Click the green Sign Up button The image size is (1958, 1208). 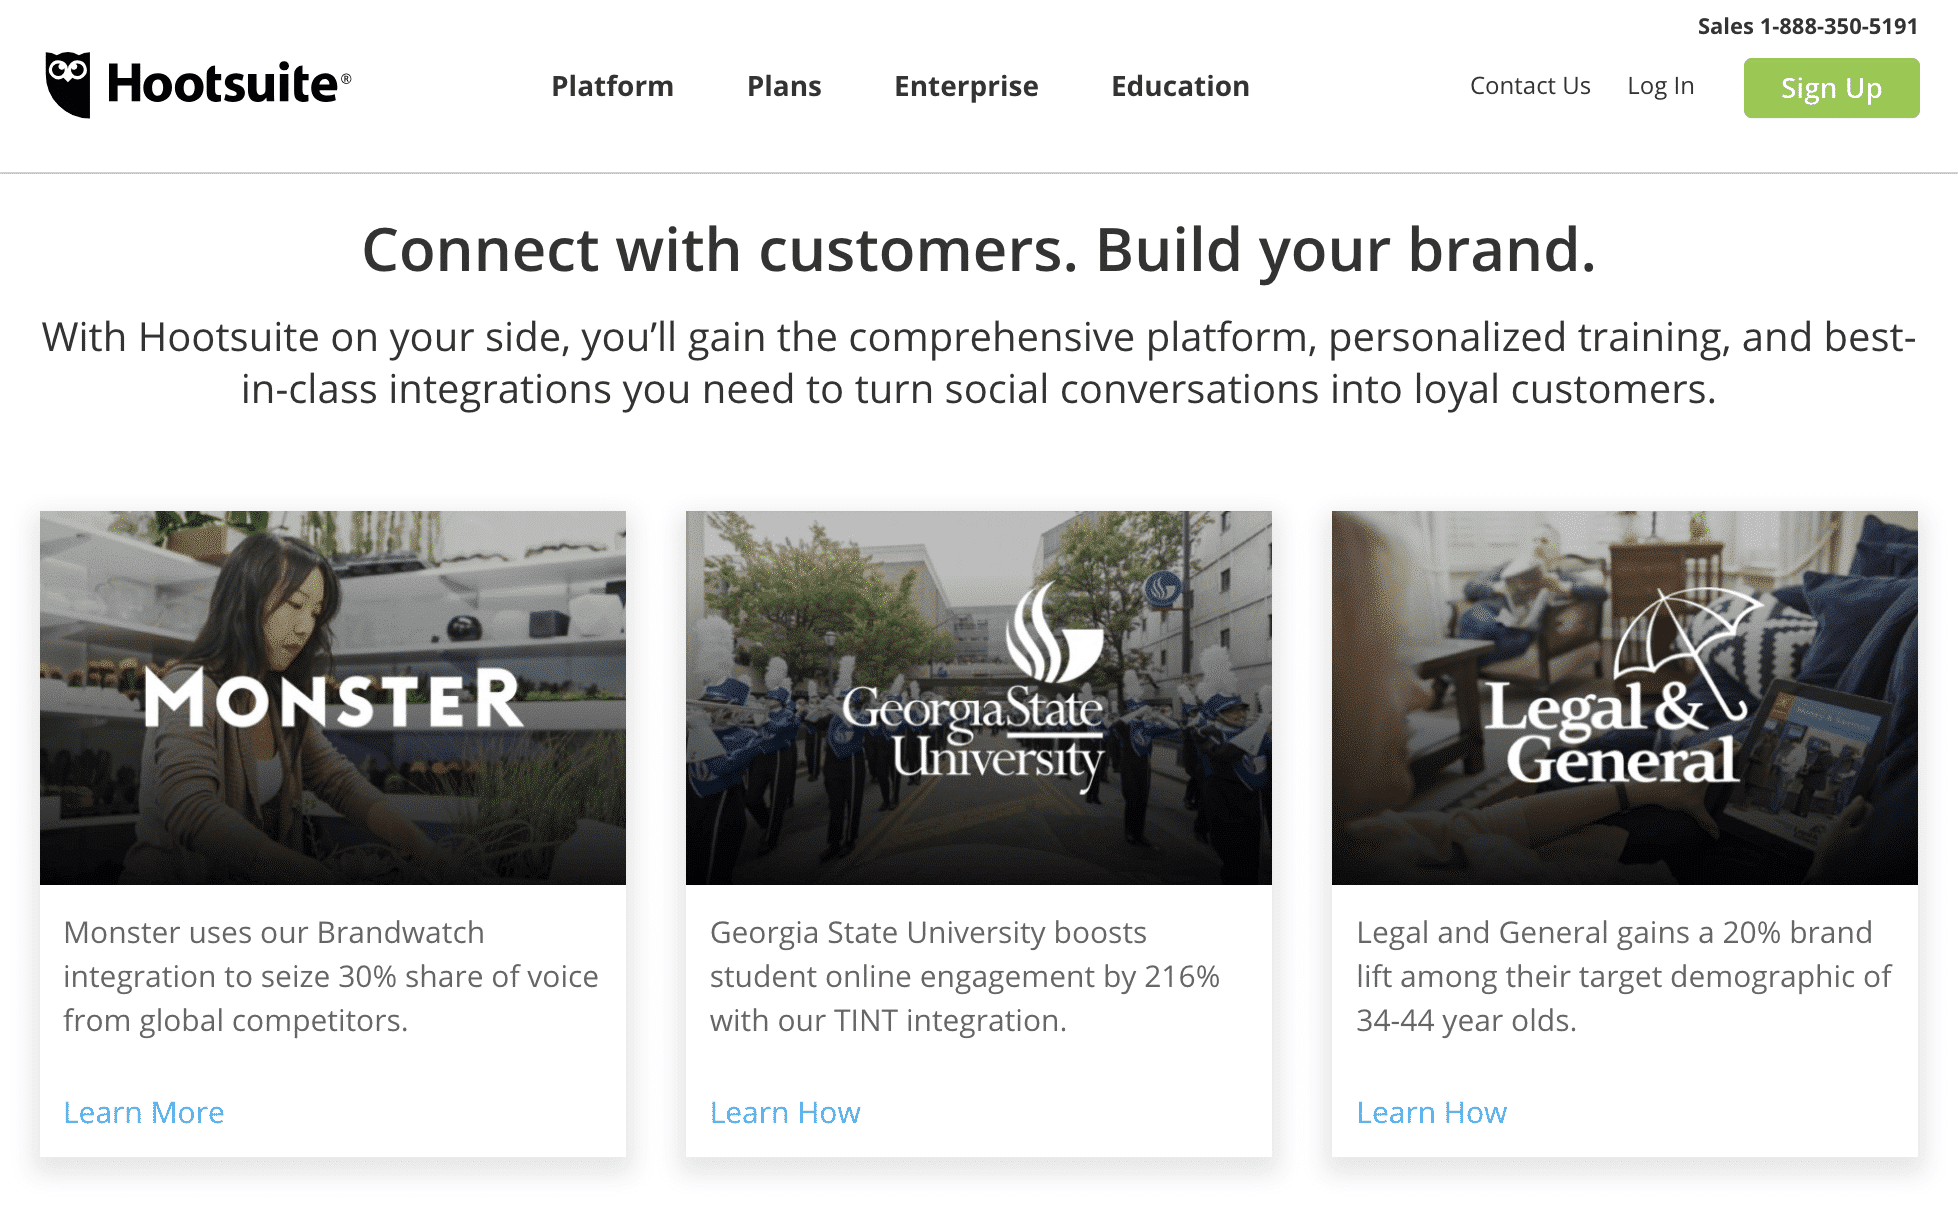(x=1831, y=88)
